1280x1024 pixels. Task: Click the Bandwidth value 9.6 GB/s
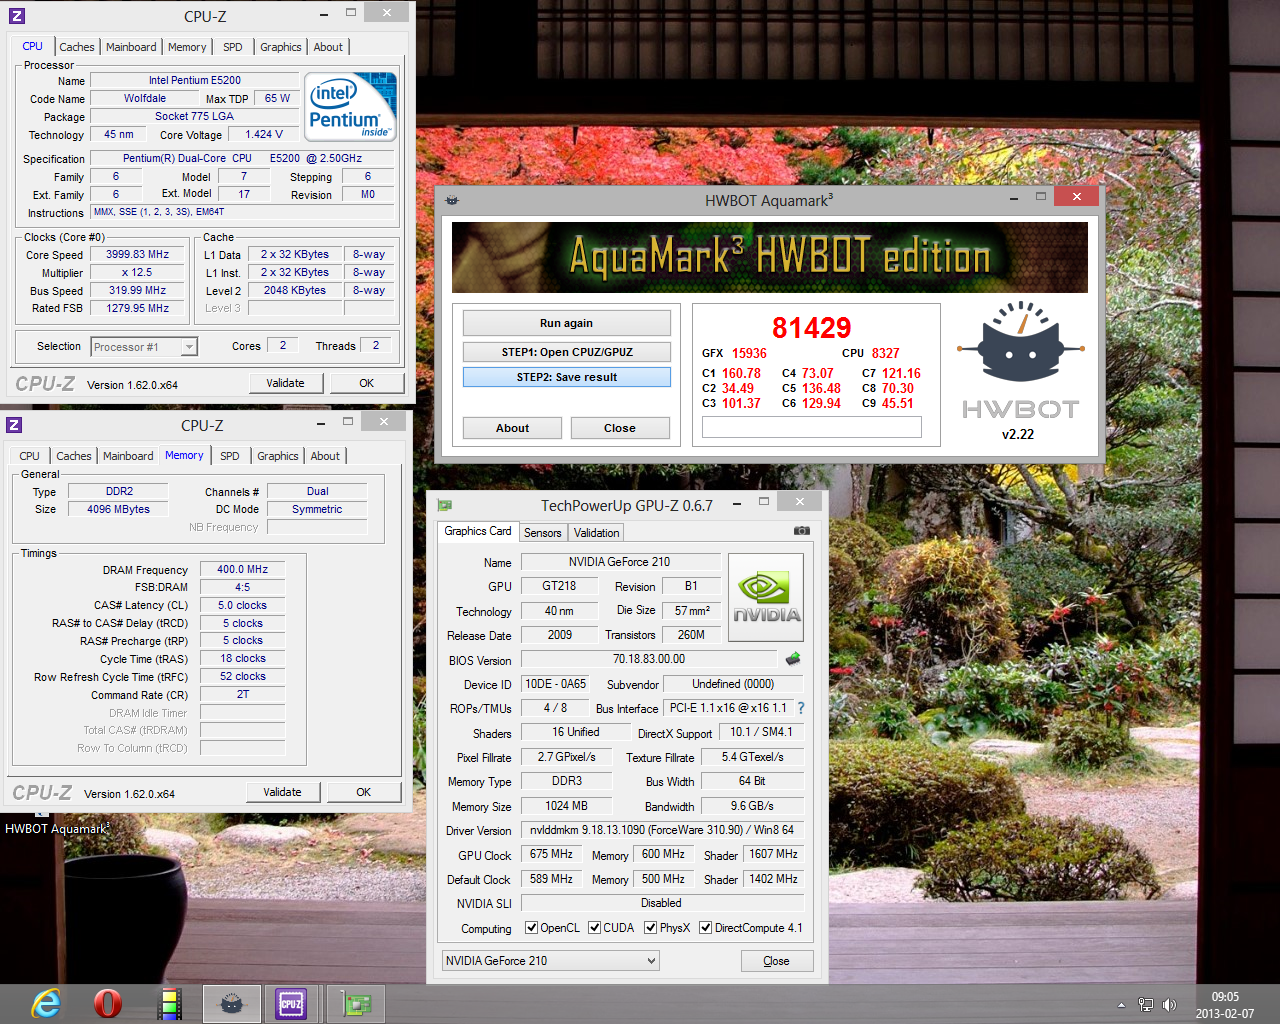pyautogui.click(x=752, y=806)
